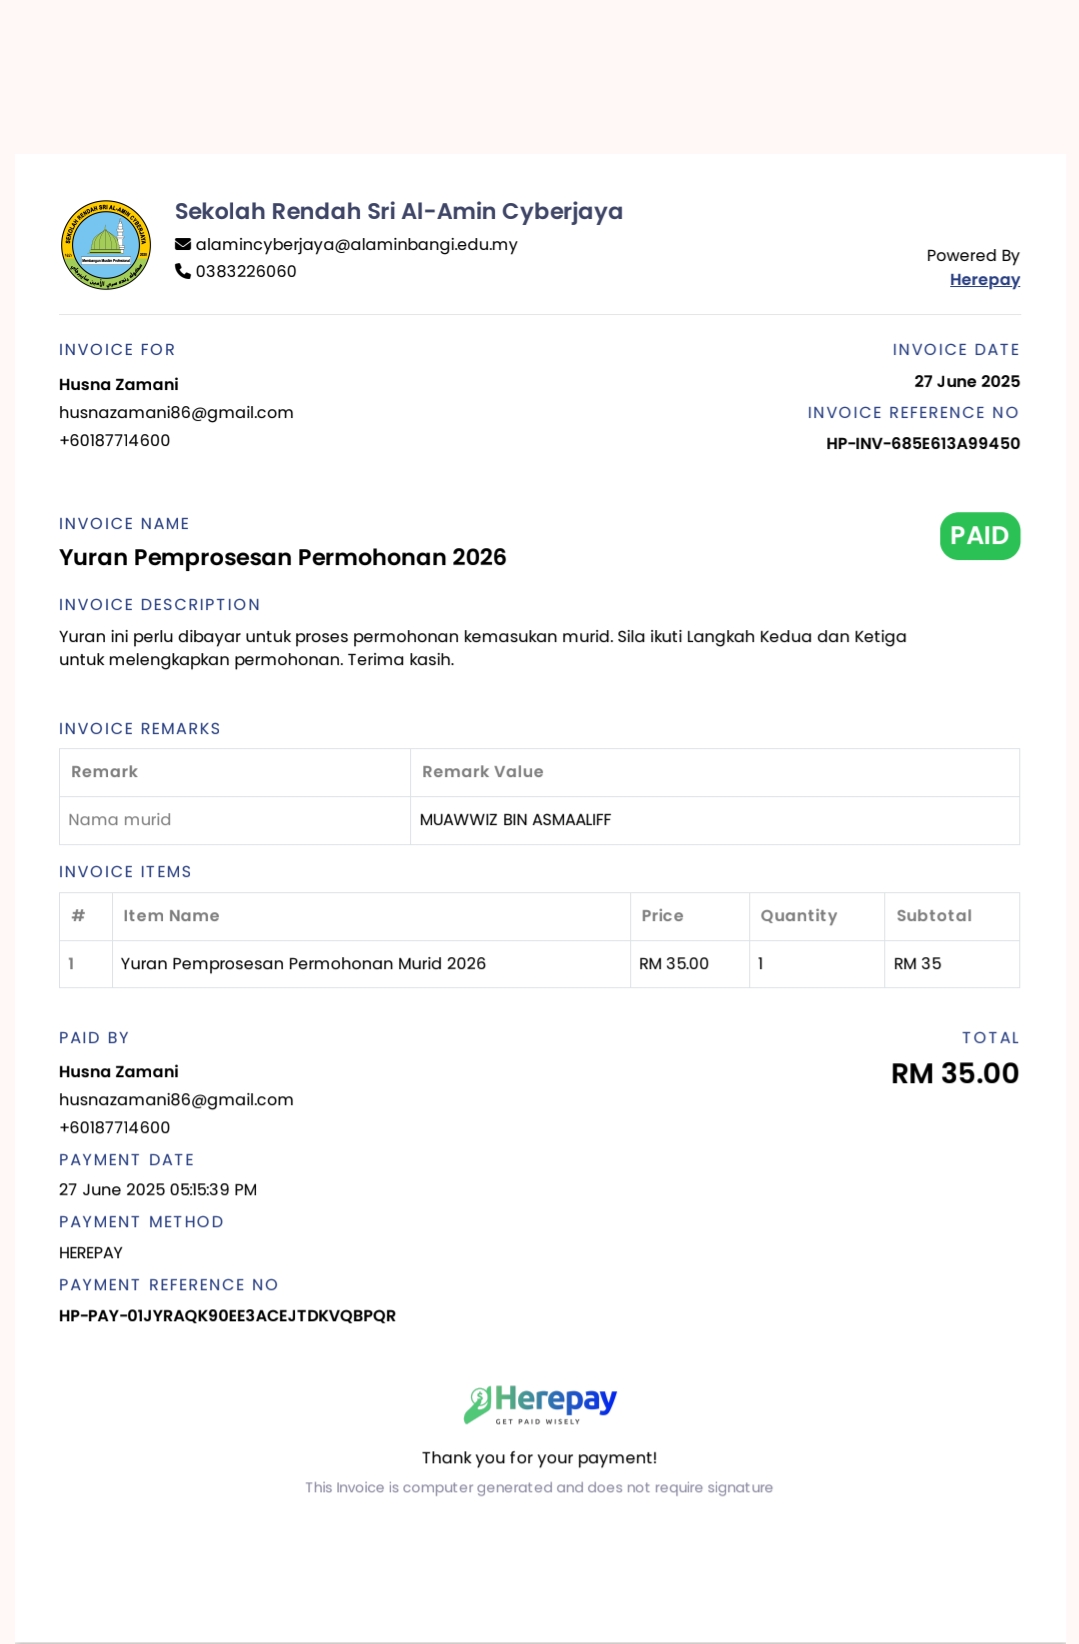Click the school phone number 0383226060
Image resolution: width=1079 pixels, height=1644 pixels.
click(246, 271)
